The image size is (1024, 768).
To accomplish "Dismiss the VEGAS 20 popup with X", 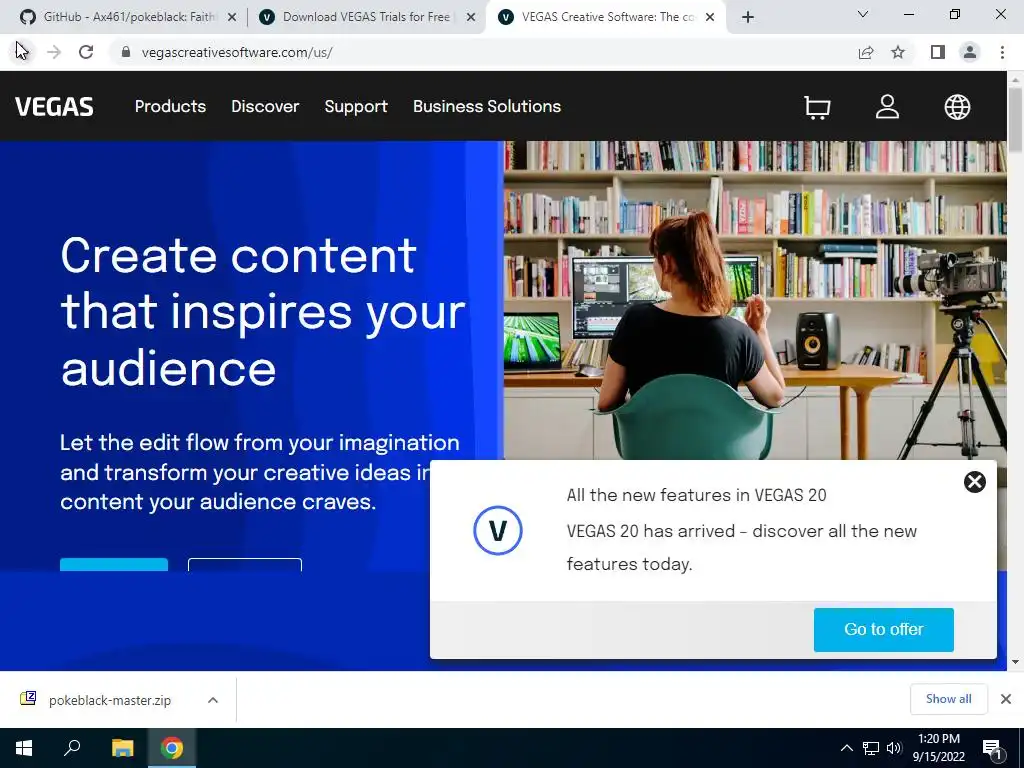I will pyautogui.click(x=974, y=482).
